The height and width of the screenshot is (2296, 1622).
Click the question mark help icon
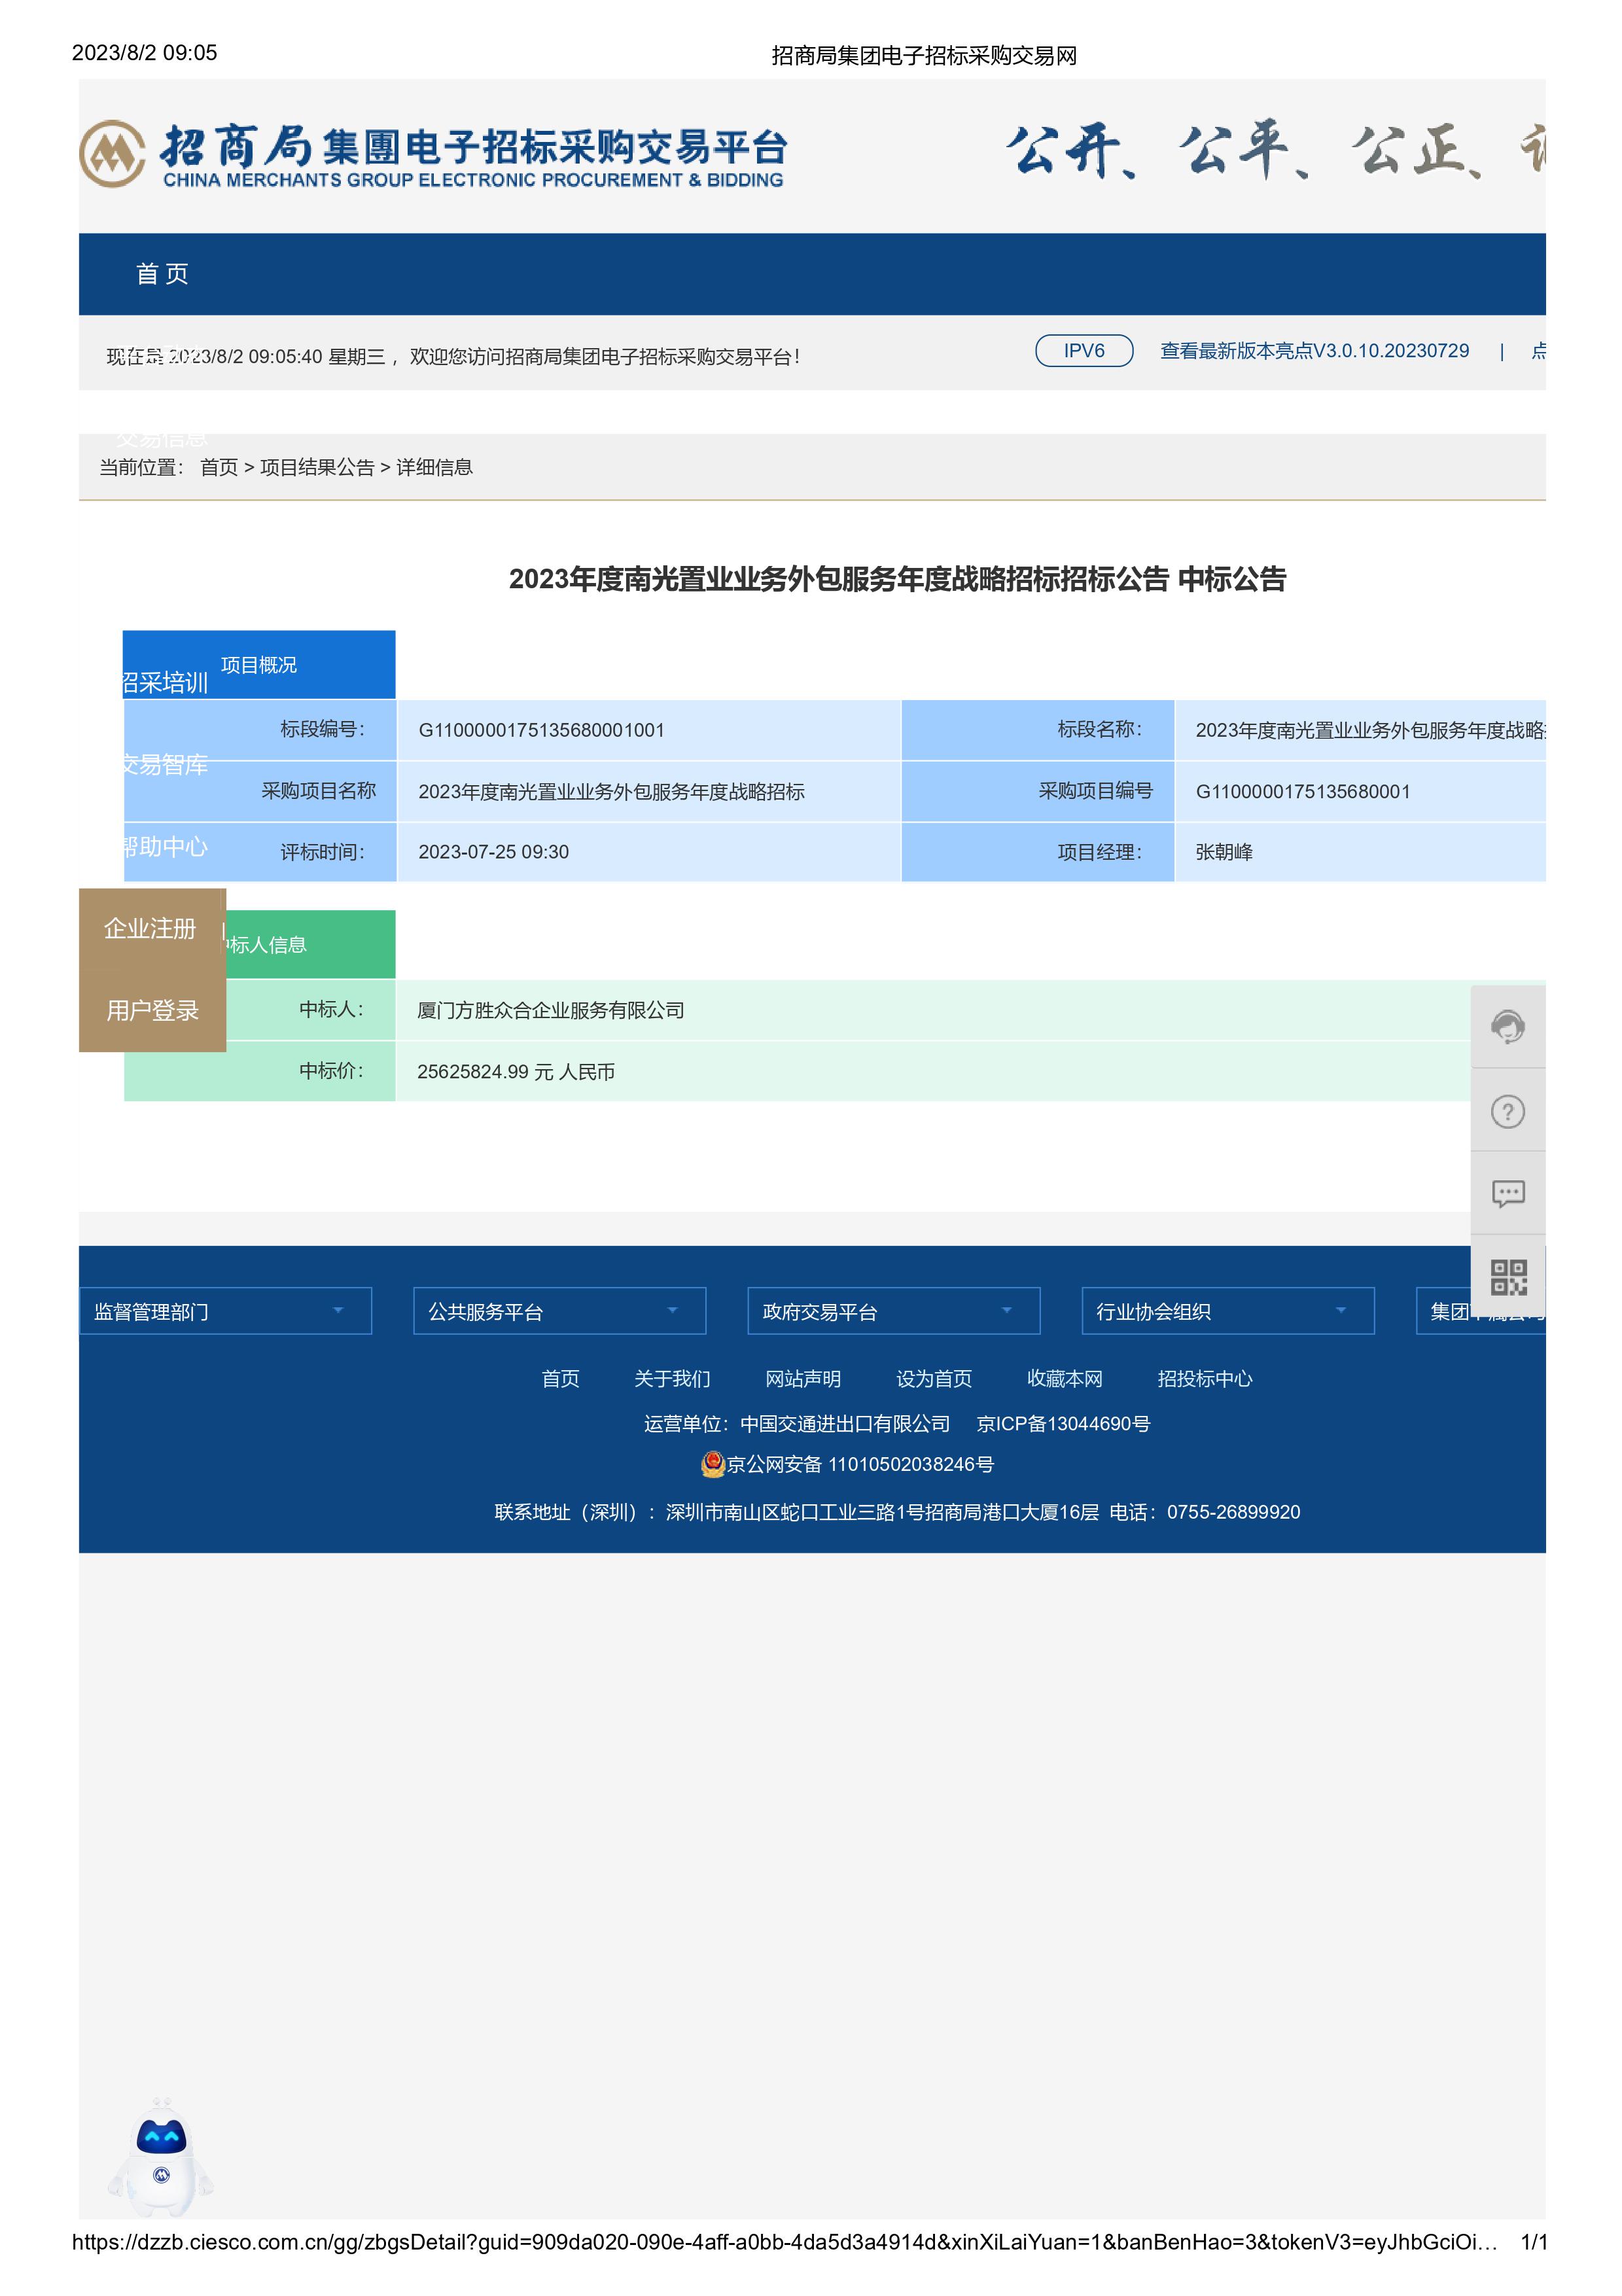[x=1507, y=1111]
